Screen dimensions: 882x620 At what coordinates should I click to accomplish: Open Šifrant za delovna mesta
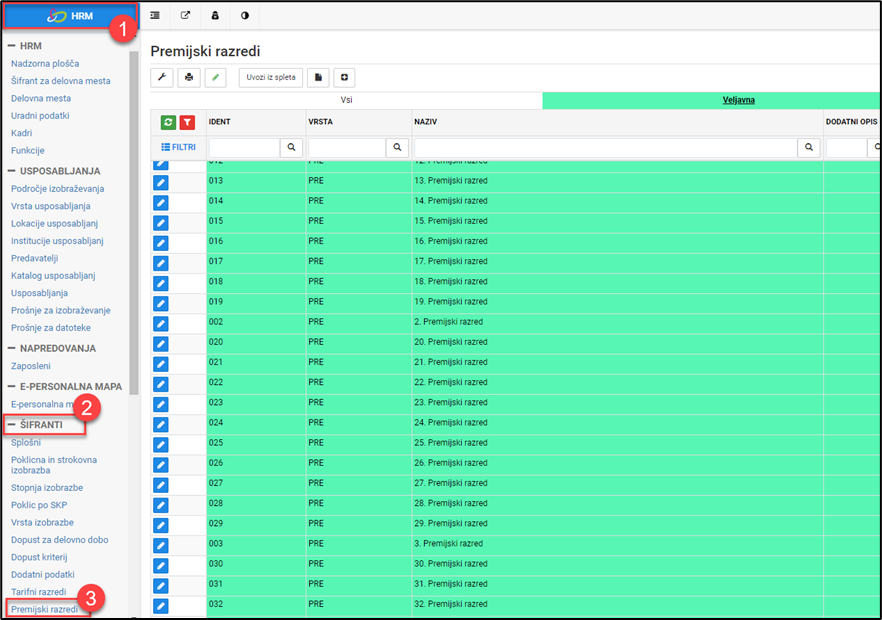(x=61, y=81)
